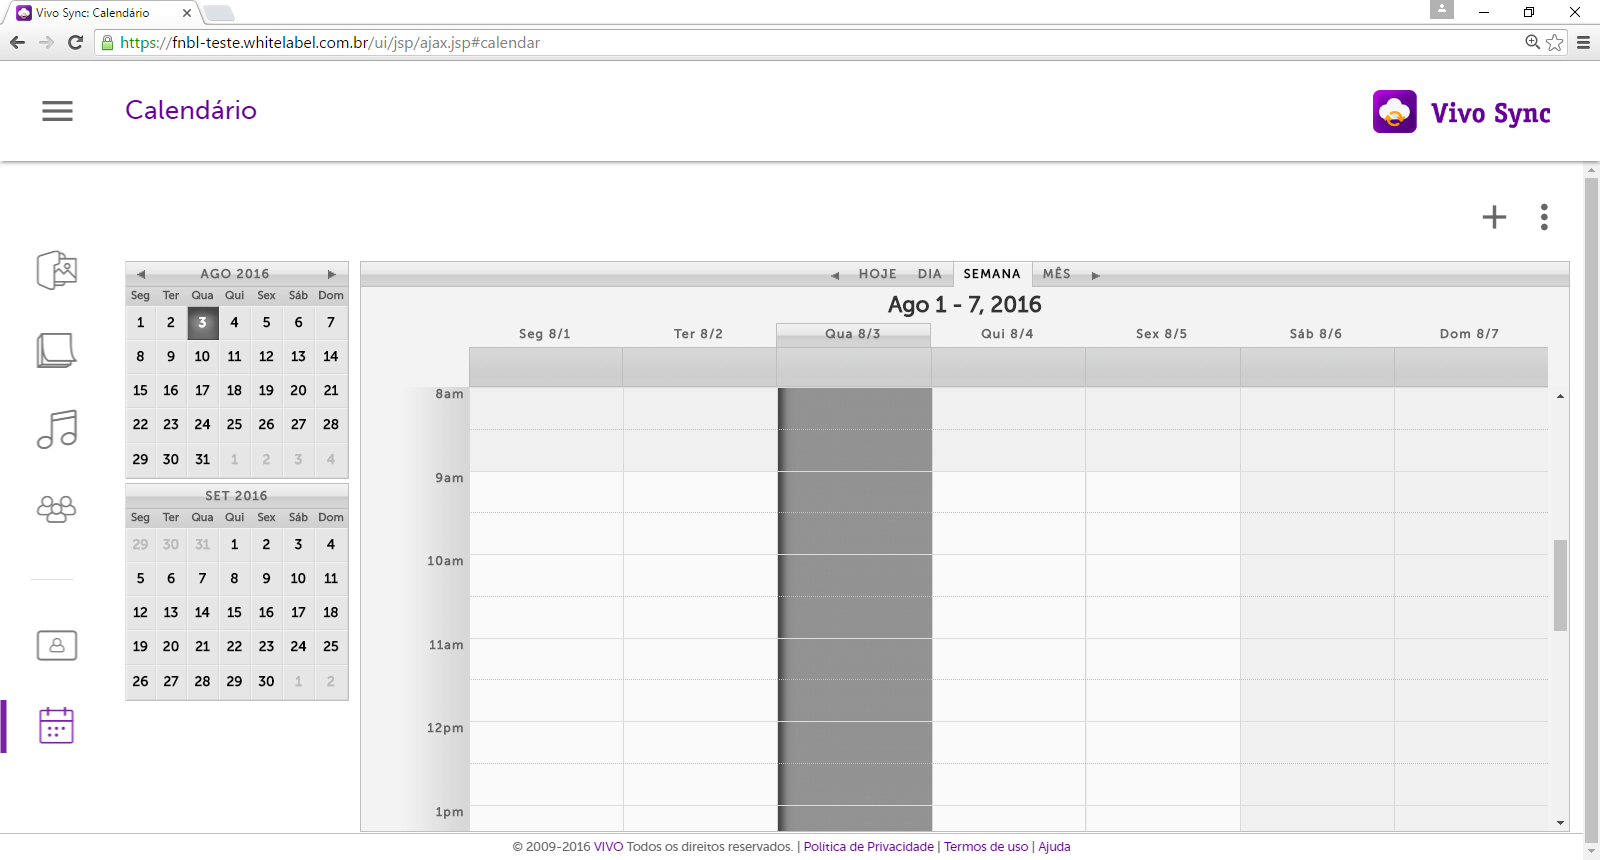Open the photos gallery sidebar icon
The image size is (1600, 860).
click(57, 270)
